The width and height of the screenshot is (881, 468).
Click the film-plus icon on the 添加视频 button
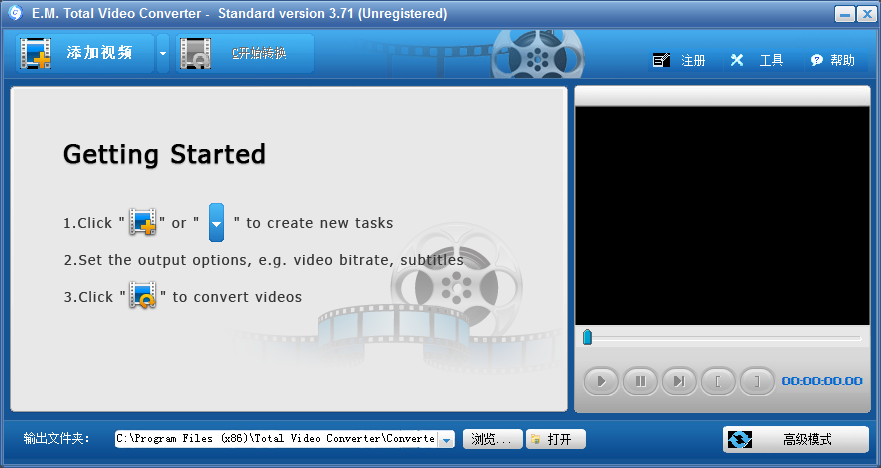click(36, 53)
